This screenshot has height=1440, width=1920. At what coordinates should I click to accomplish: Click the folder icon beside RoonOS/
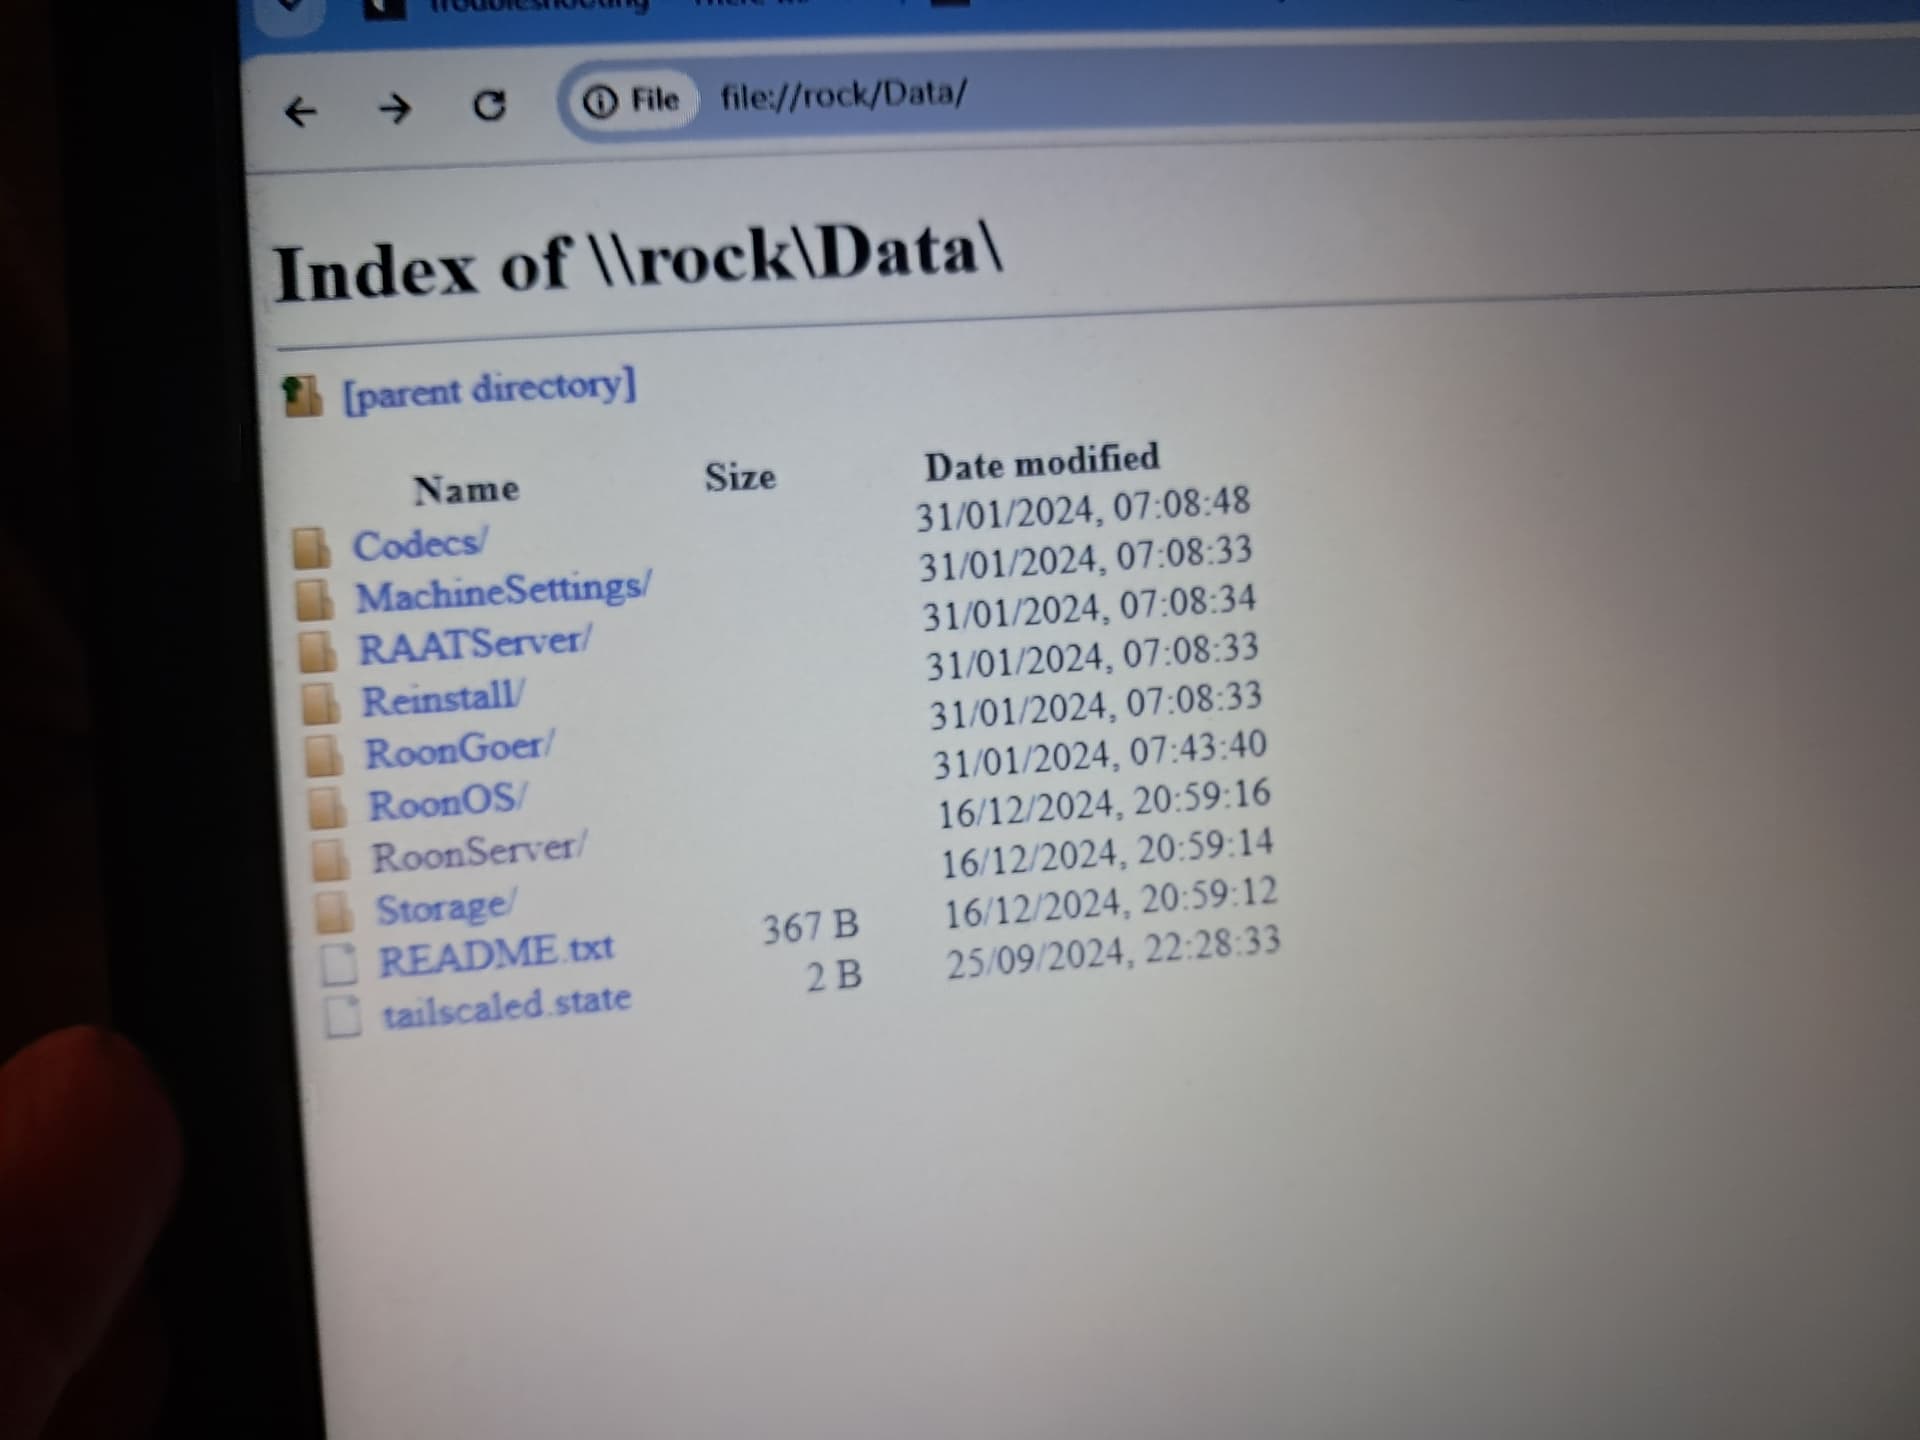[x=327, y=808]
